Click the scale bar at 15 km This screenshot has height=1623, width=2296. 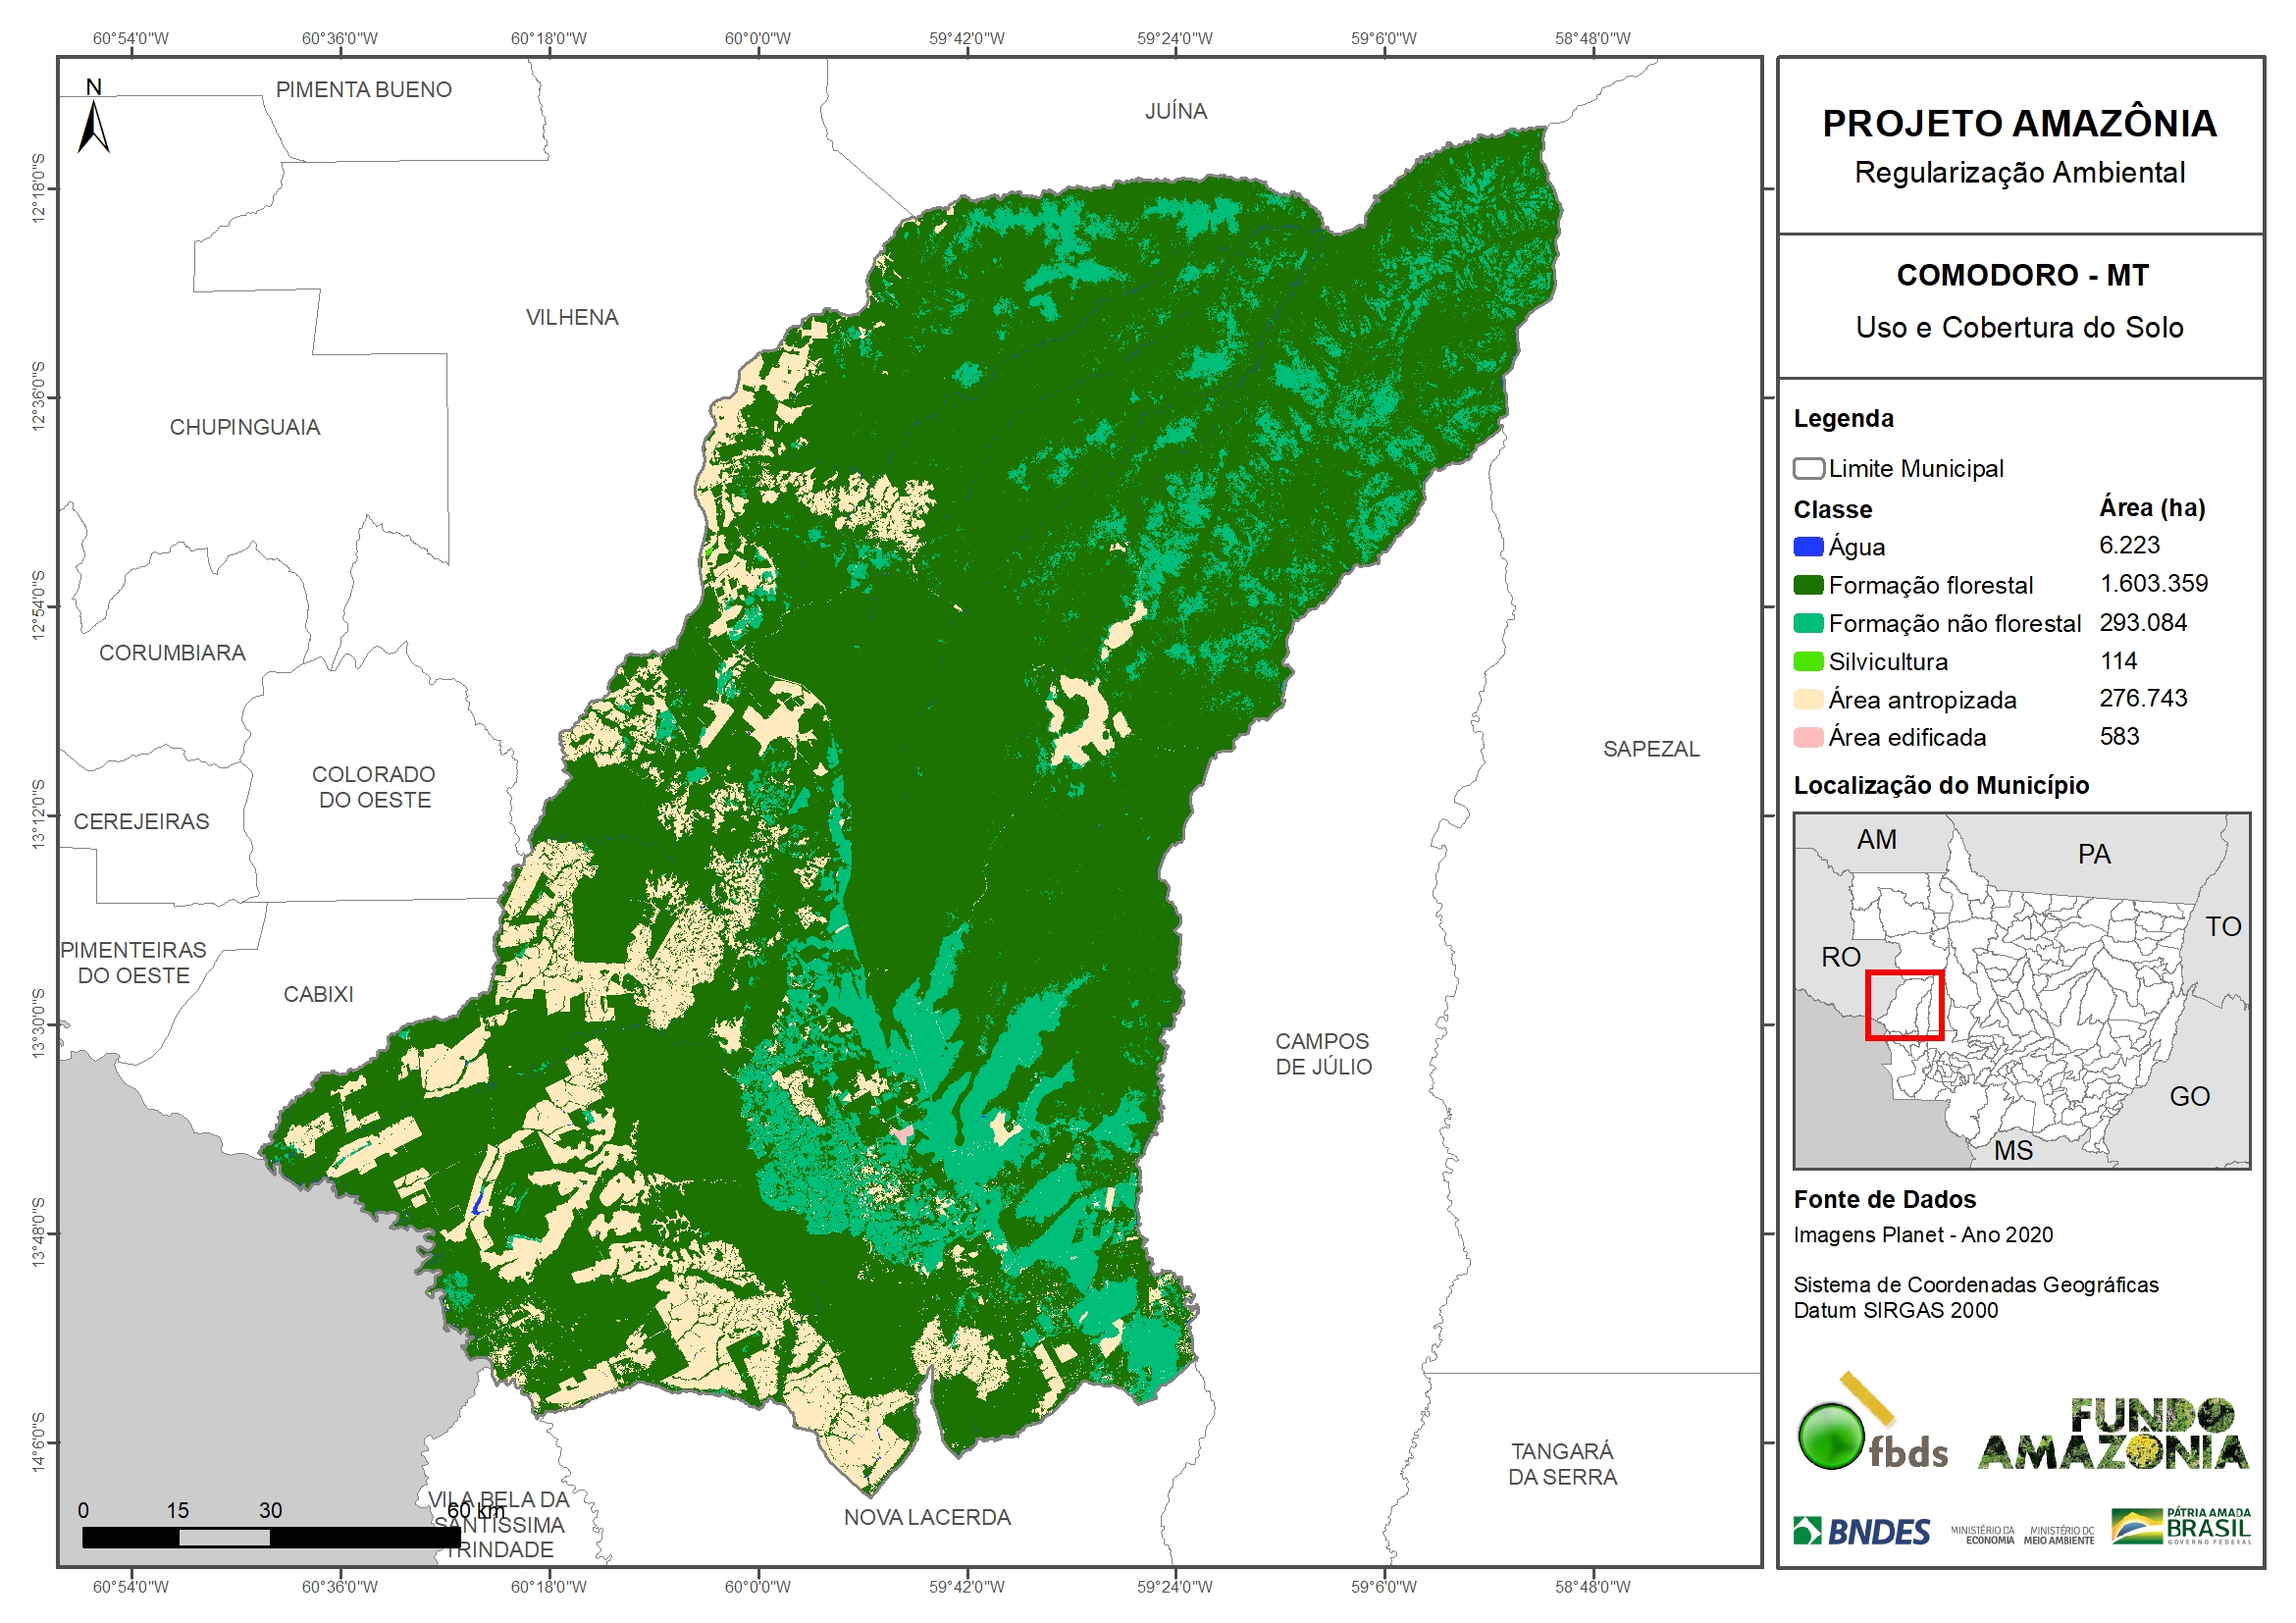[x=178, y=1537]
